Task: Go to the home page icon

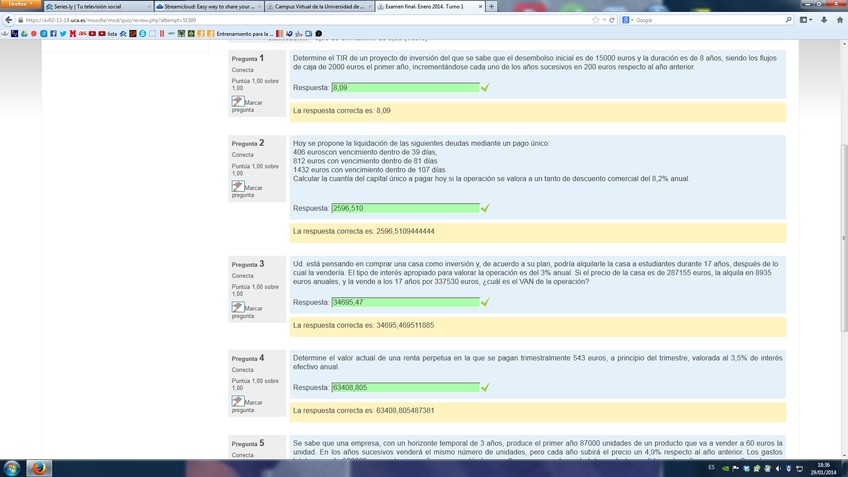Action: (x=840, y=20)
